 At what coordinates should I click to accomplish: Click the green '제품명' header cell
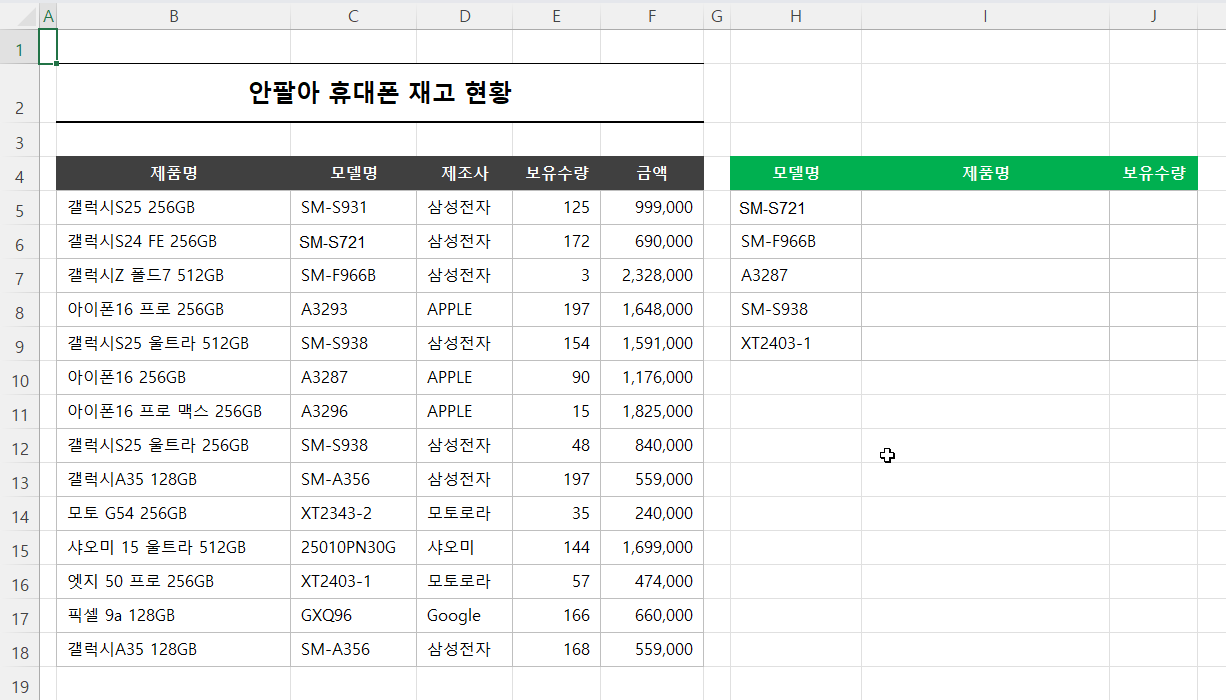(985, 174)
